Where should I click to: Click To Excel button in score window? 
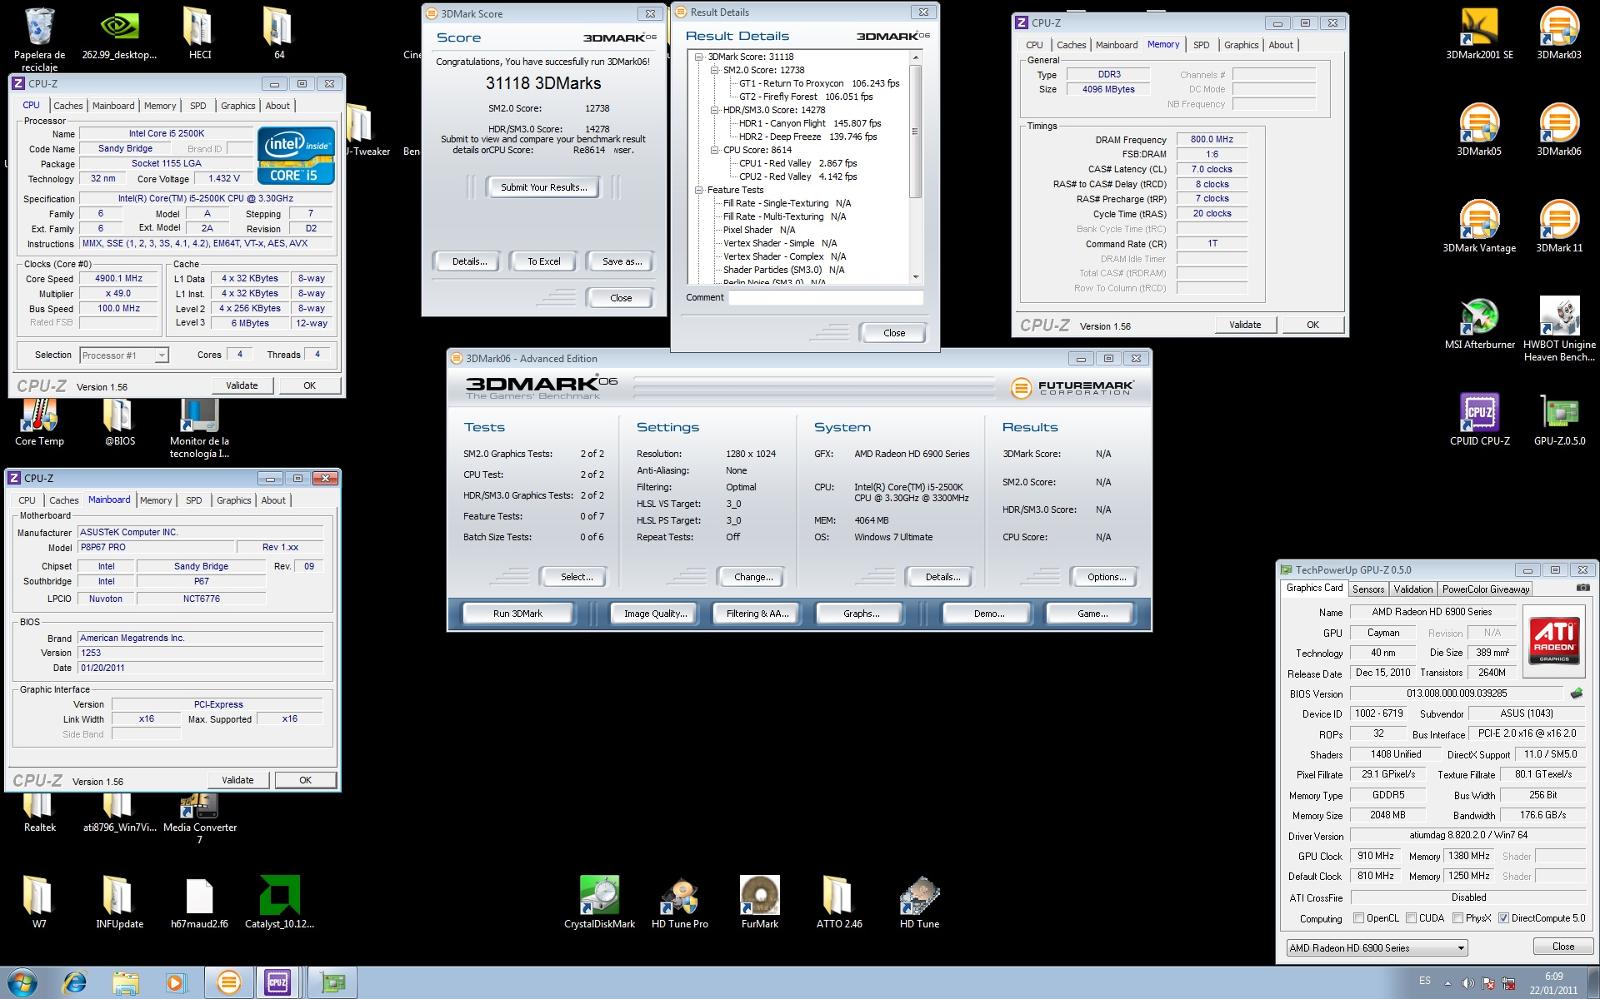point(544,261)
